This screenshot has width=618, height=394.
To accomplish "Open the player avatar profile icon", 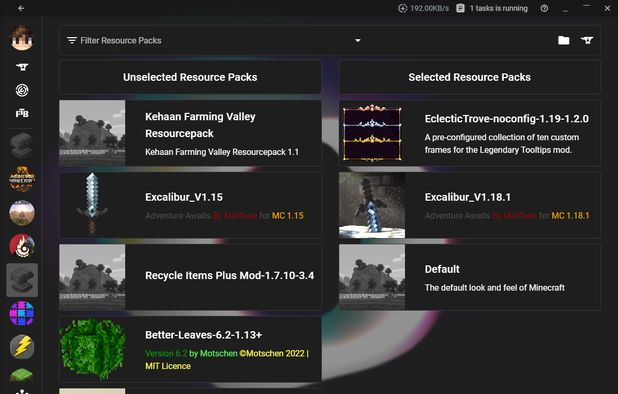I will pos(22,38).
